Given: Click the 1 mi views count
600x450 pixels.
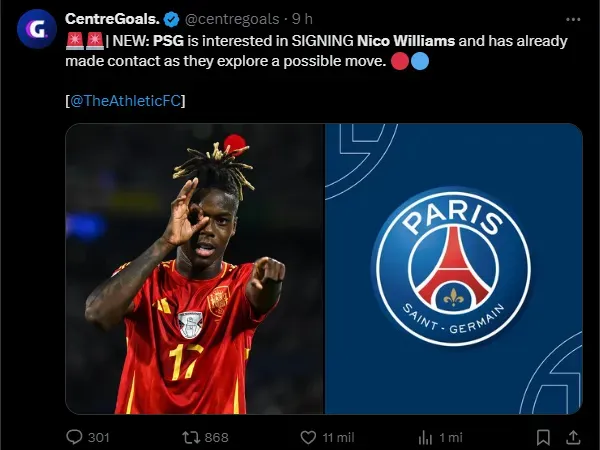Looking at the screenshot, I should click(x=451, y=437).
